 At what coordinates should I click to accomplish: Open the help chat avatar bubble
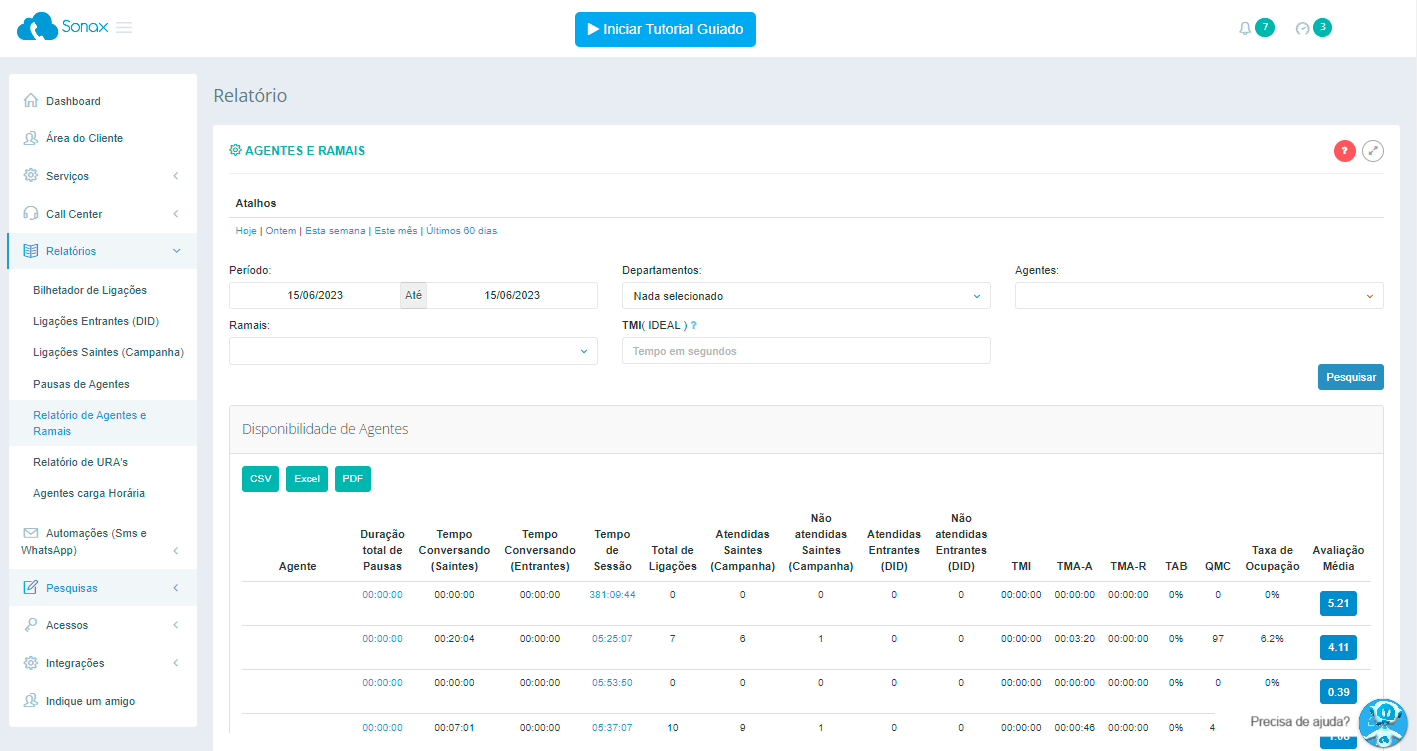[1382, 722]
